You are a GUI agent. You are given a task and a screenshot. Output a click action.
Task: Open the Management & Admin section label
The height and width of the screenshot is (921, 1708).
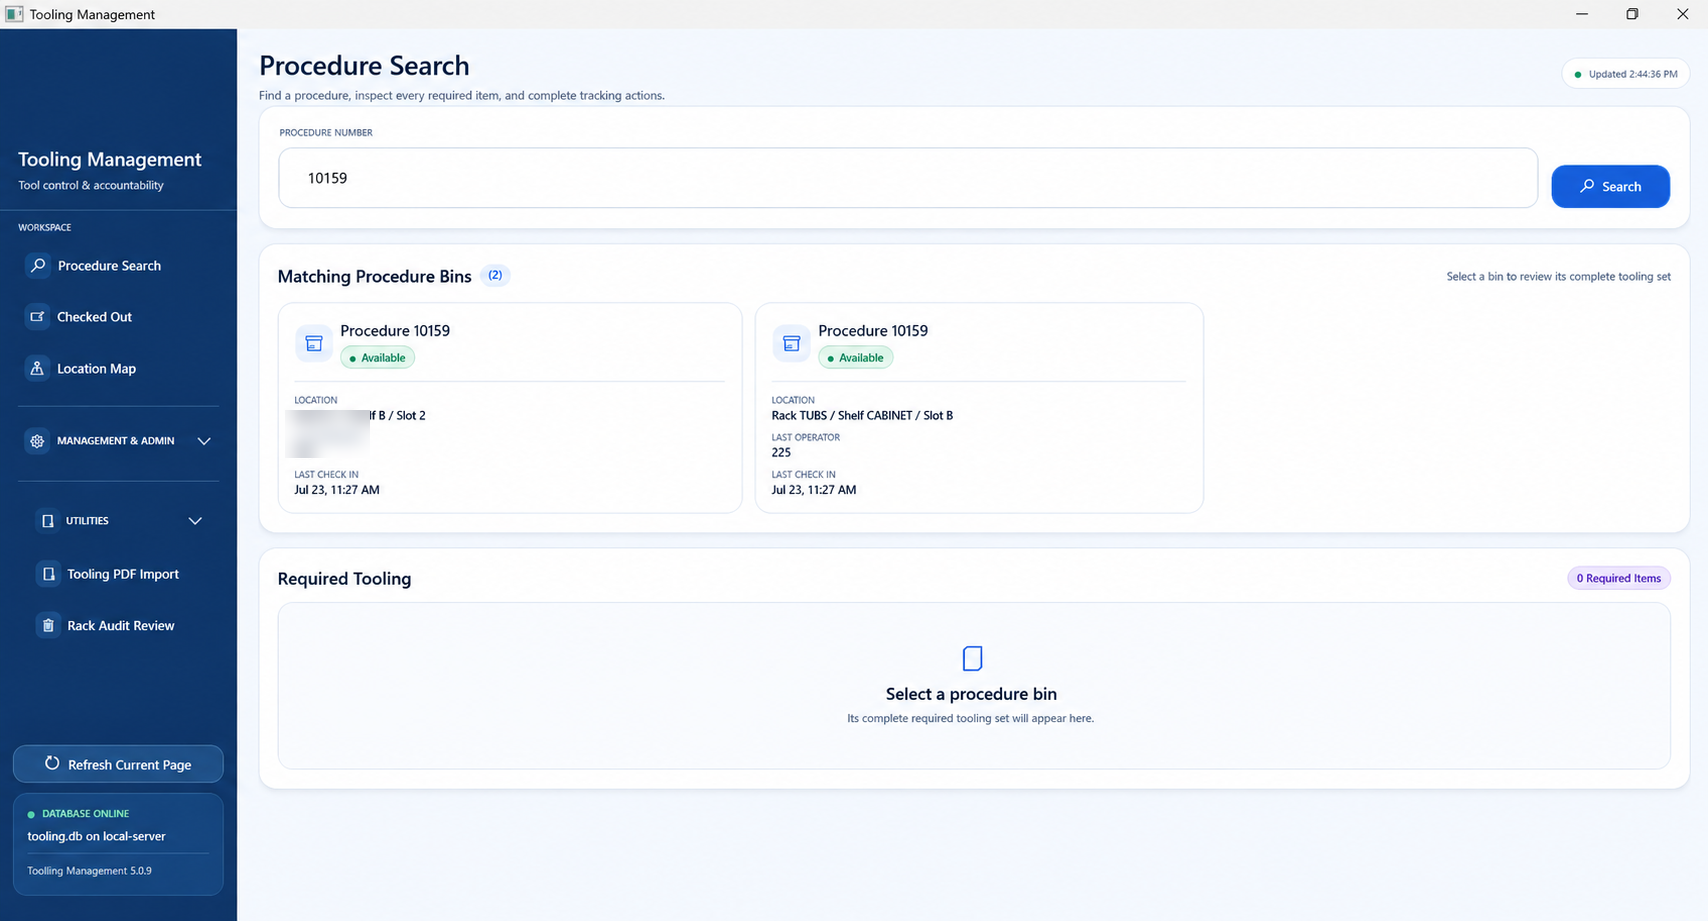116,441
